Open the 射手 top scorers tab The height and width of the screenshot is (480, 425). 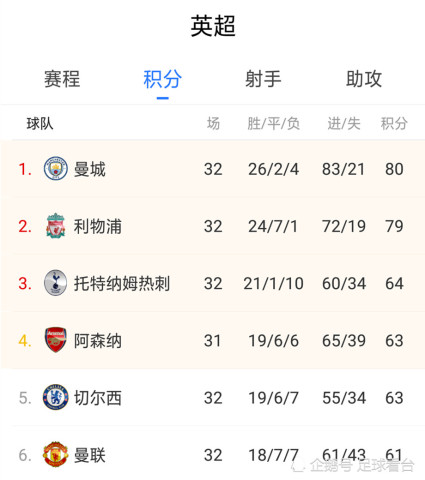pyautogui.click(x=263, y=79)
